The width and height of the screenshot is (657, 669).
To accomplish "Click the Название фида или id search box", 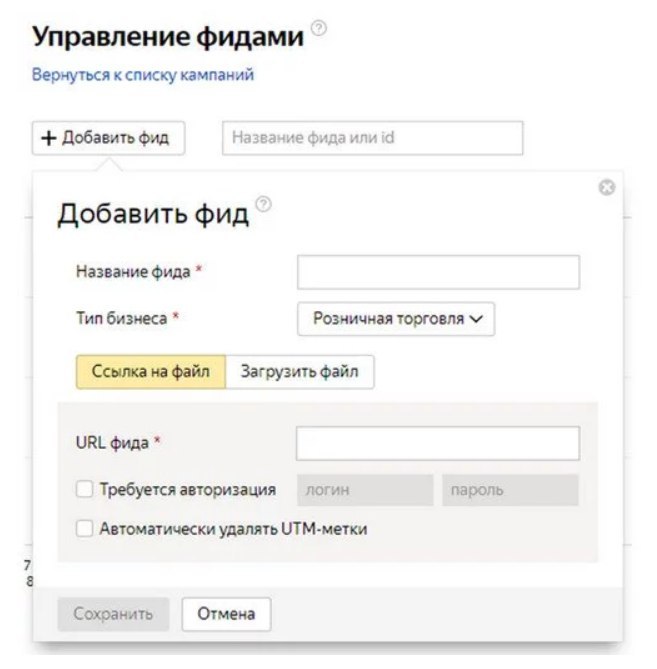I will pos(372,138).
